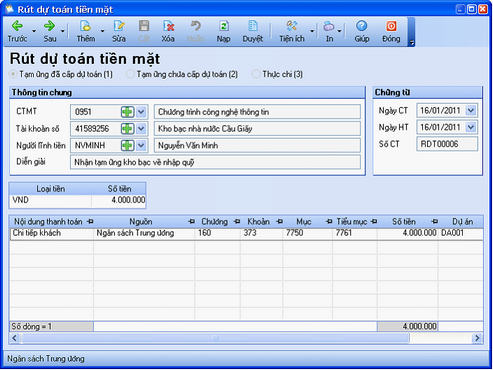The height and width of the screenshot is (370, 493).
Task: Open Tiện ích utilities tools icon
Action: (292, 26)
